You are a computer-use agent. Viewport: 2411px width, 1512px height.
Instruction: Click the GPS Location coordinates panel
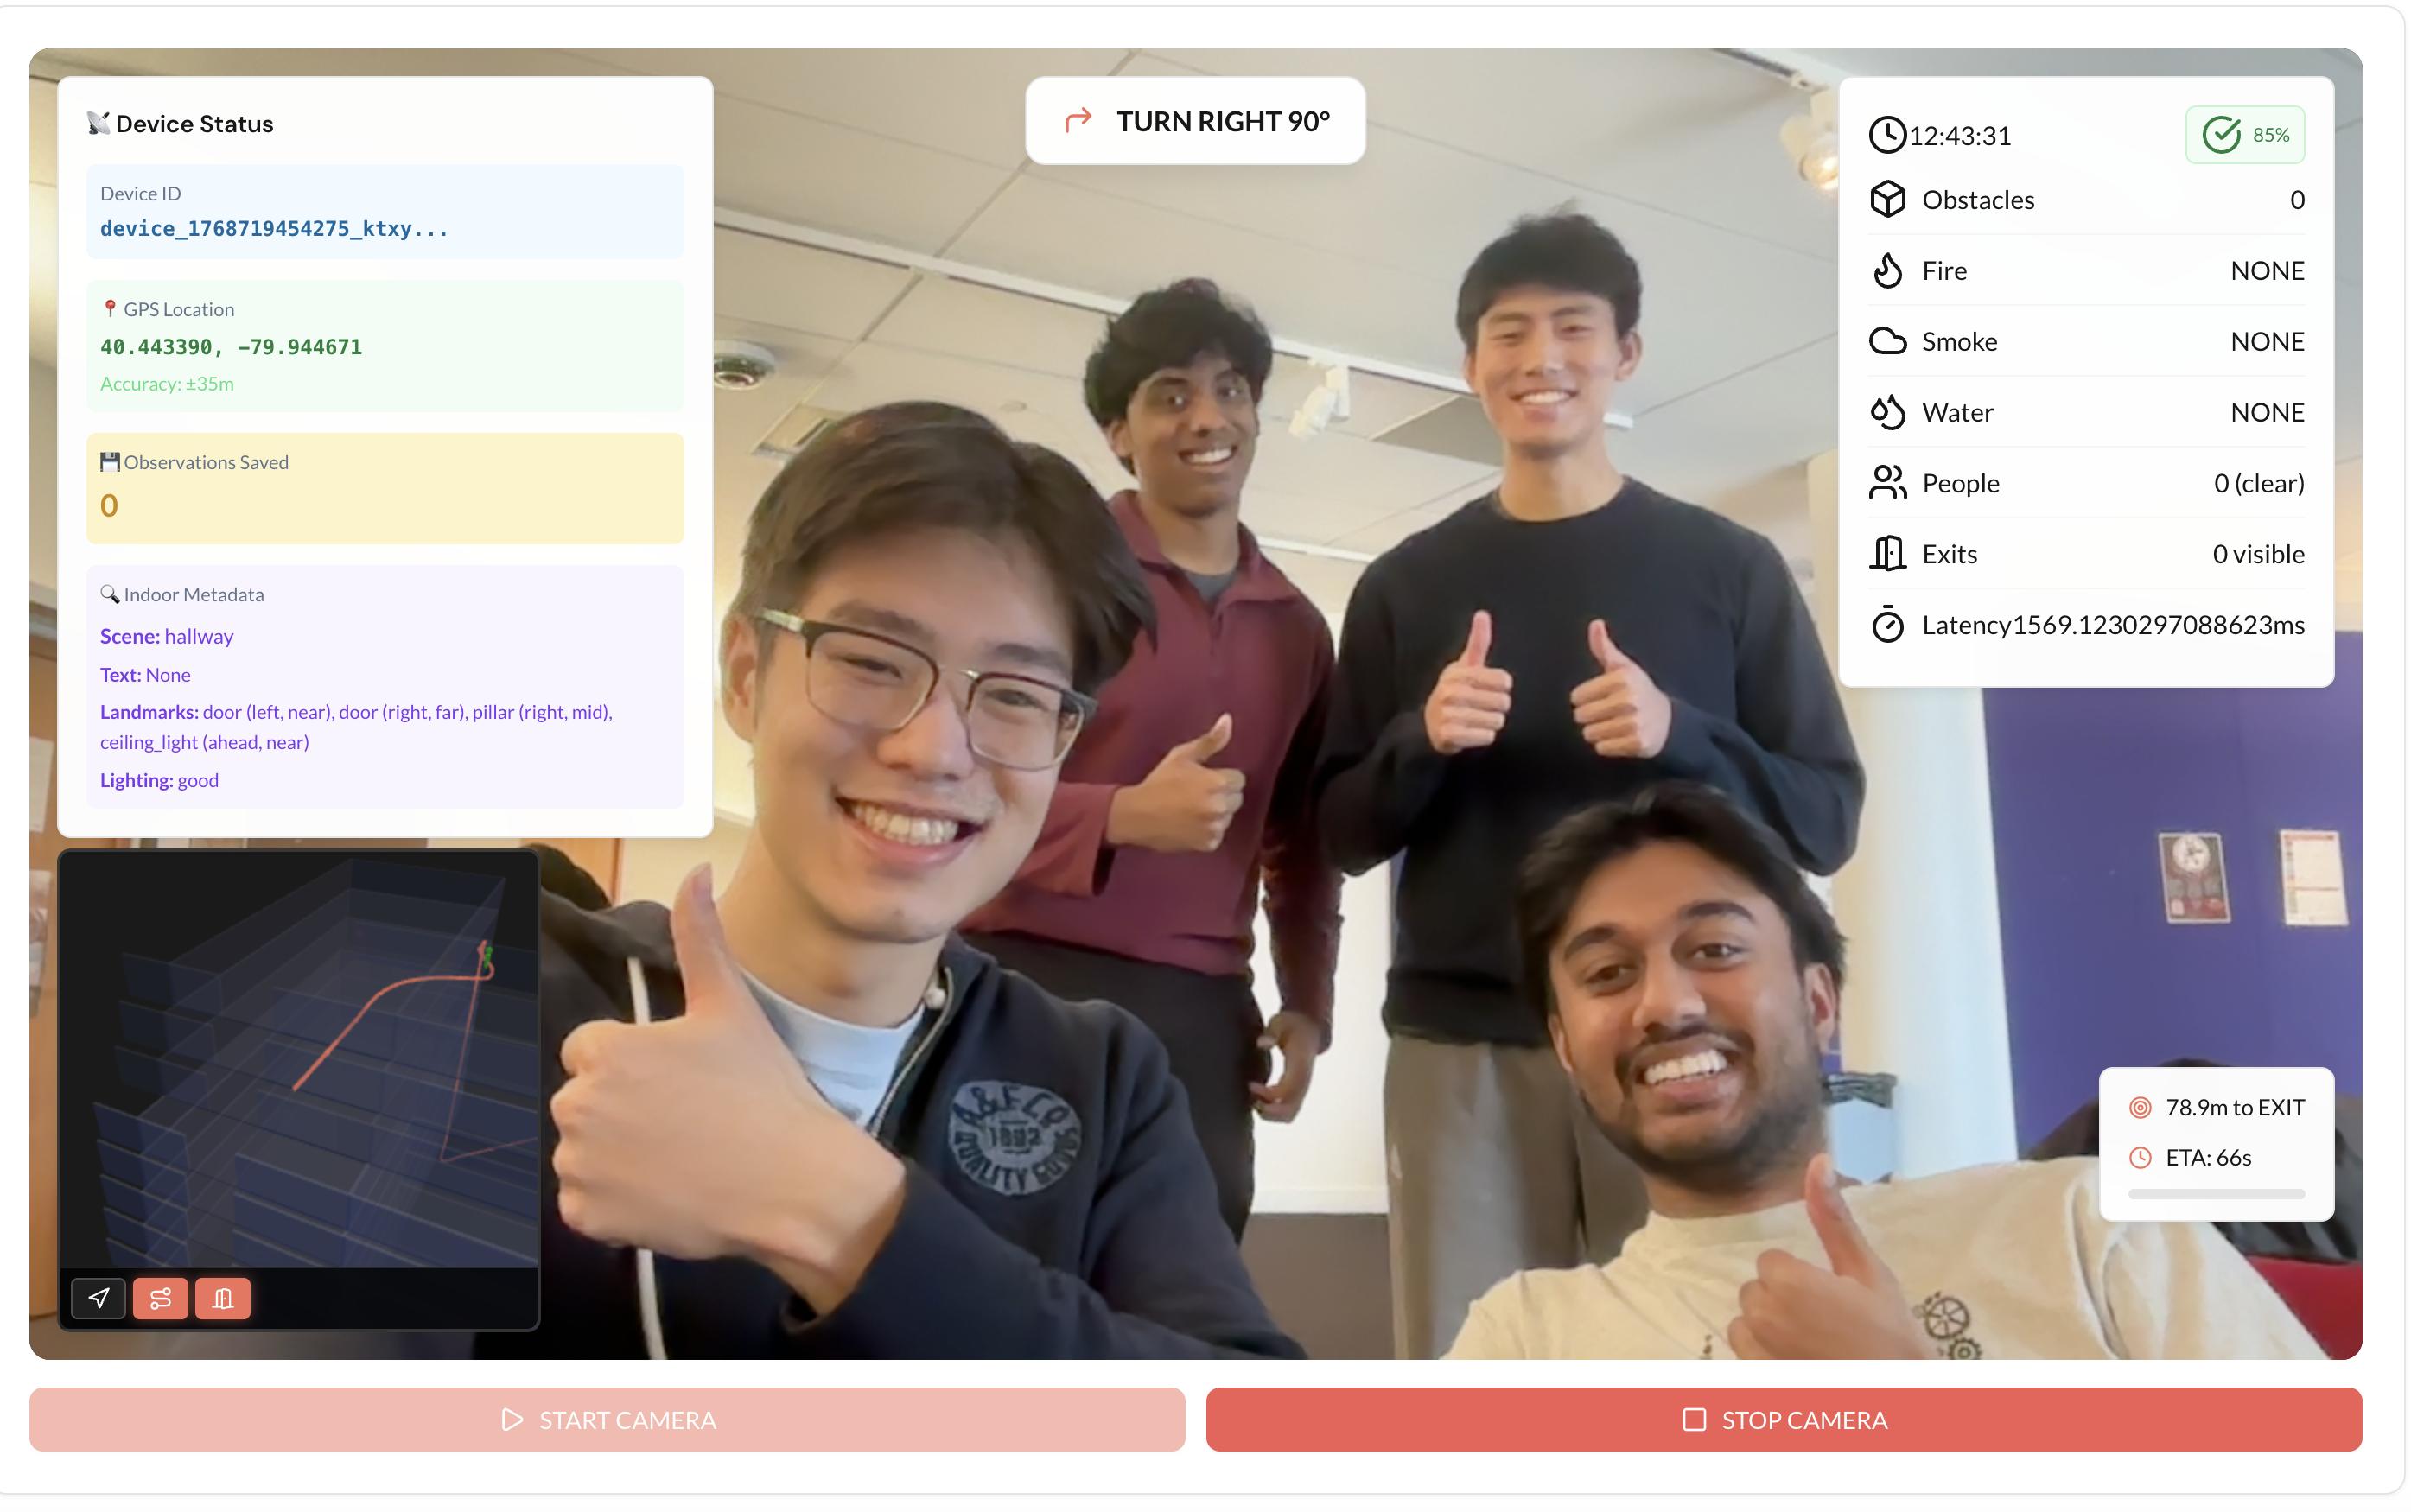click(385, 346)
